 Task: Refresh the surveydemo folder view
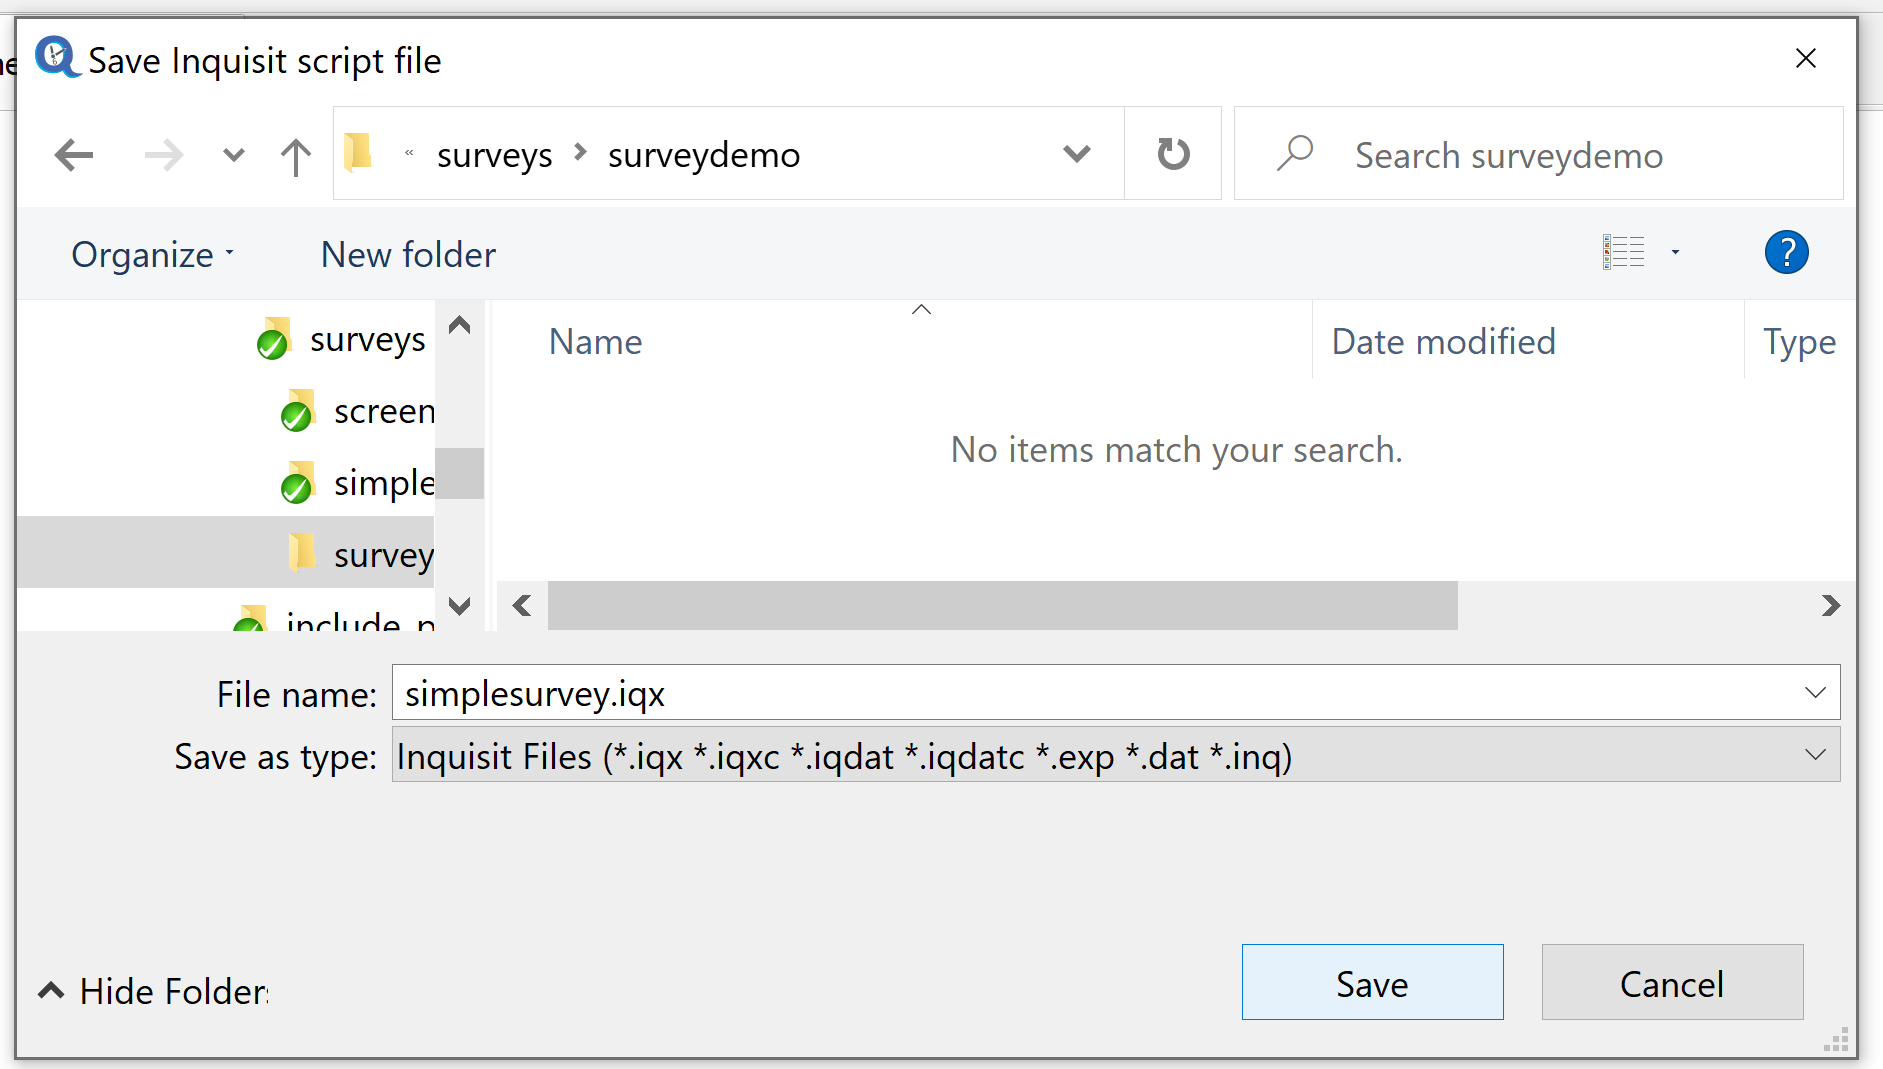pos(1173,153)
